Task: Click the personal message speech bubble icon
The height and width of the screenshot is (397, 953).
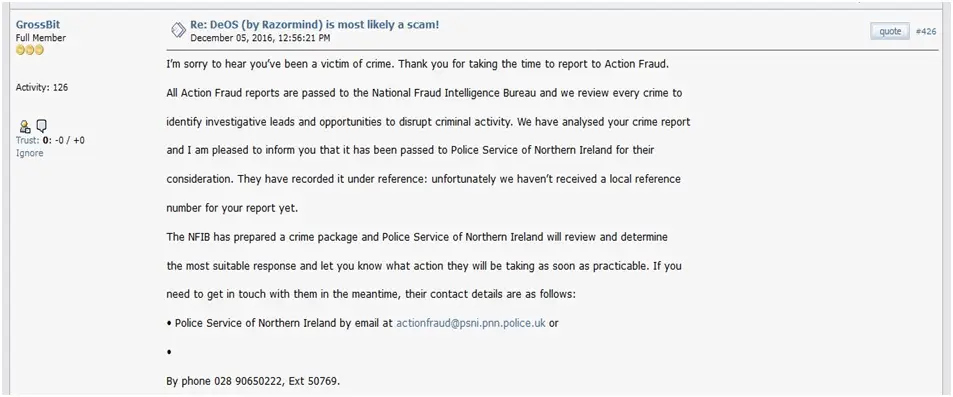Action: (41, 126)
